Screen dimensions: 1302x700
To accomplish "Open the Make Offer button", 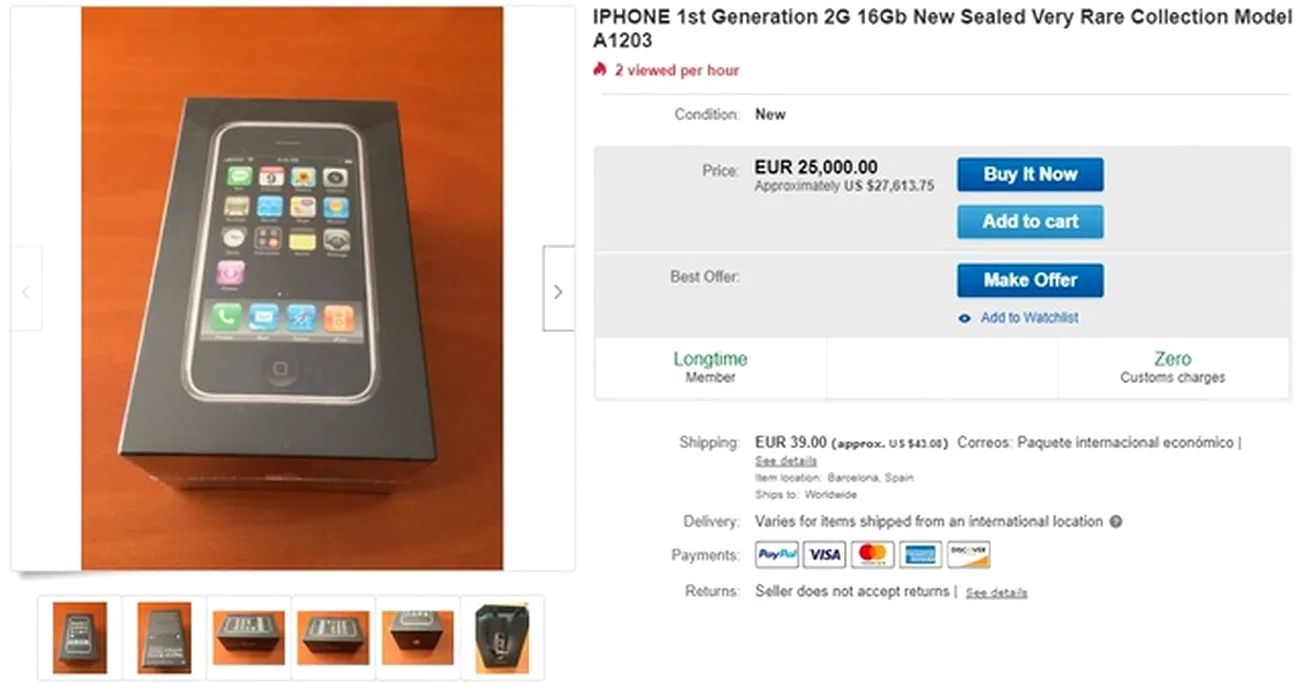I will click(x=1030, y=280).
